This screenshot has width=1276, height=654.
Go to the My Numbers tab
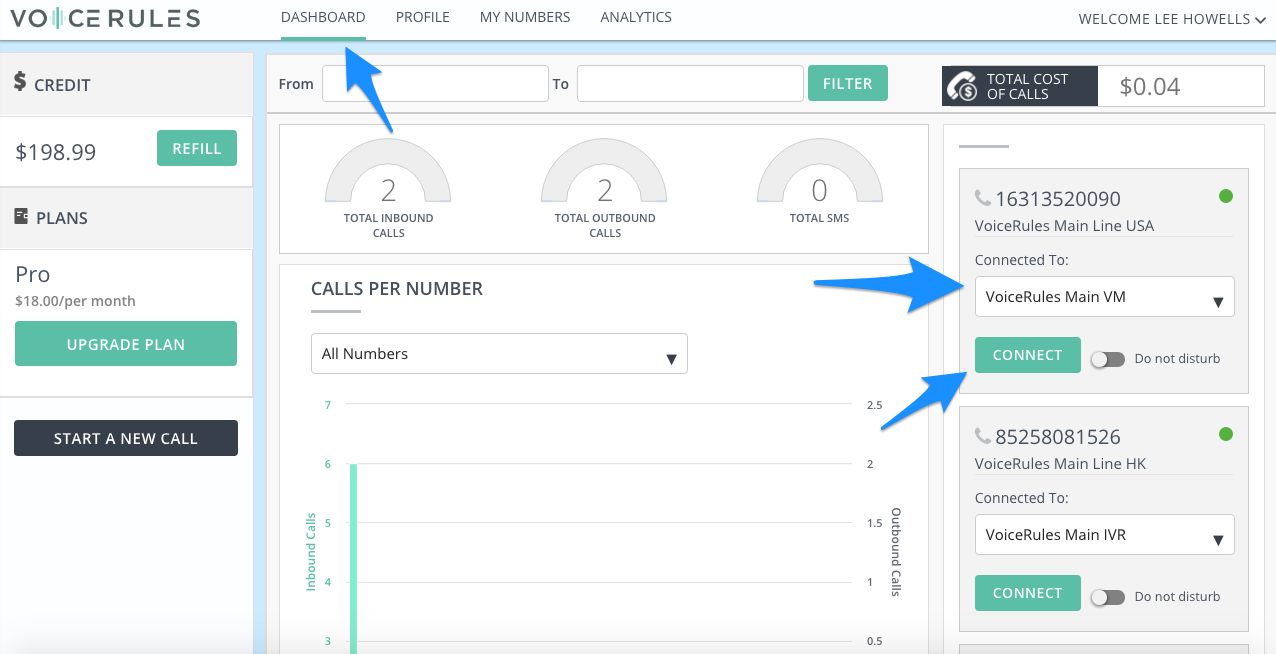pos(525,17)
